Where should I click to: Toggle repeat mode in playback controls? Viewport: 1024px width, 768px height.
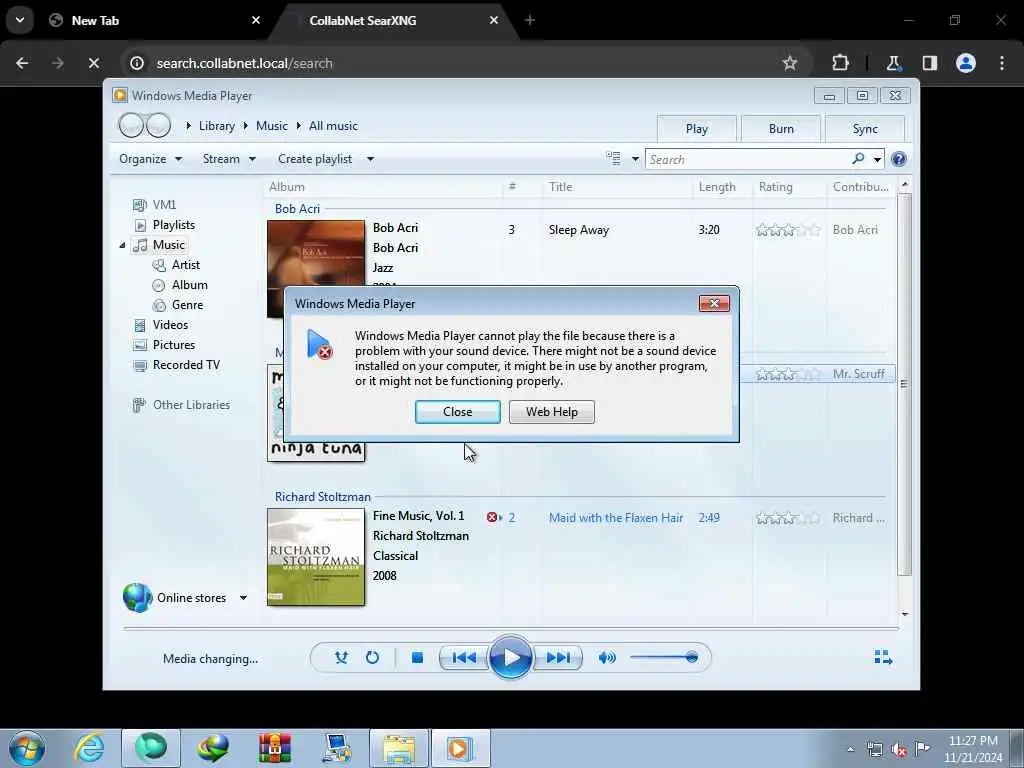coord(372,658)
